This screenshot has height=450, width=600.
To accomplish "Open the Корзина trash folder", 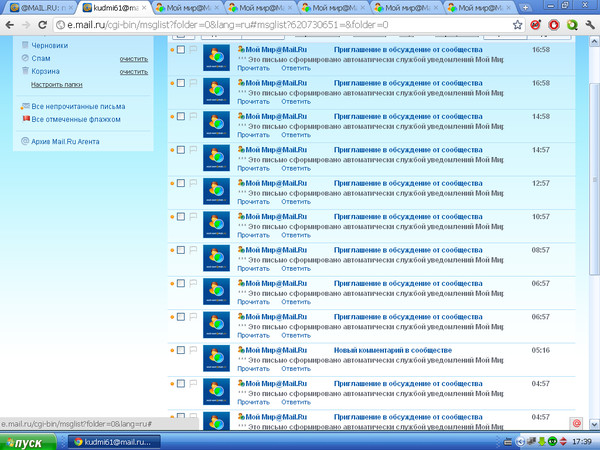I will (45, 71).
